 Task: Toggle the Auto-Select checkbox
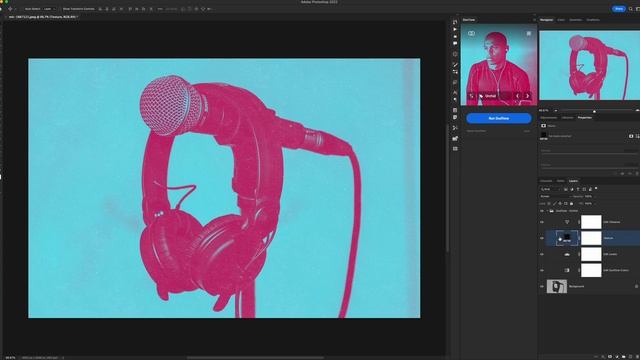point(22,9)
